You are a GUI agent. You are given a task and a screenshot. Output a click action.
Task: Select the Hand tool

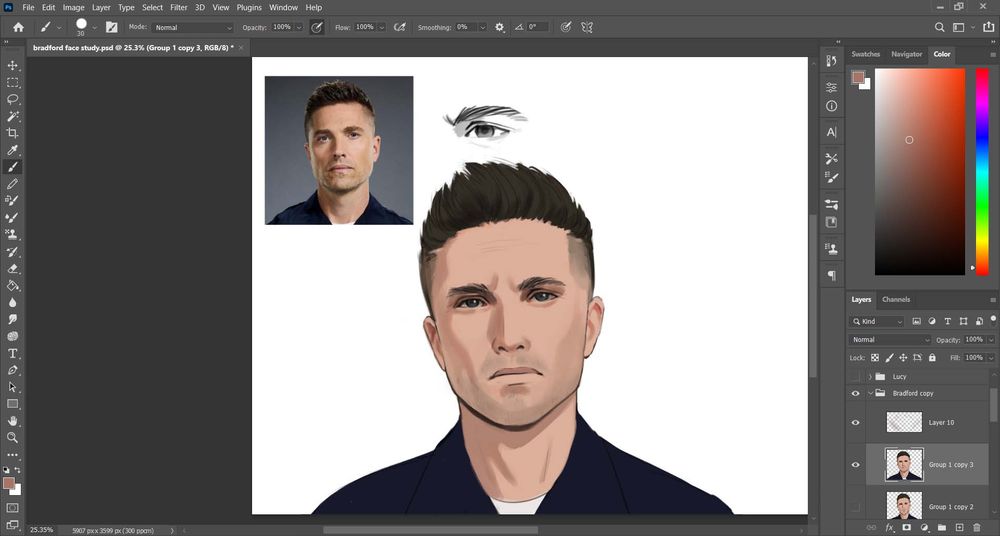coord(13,421)
